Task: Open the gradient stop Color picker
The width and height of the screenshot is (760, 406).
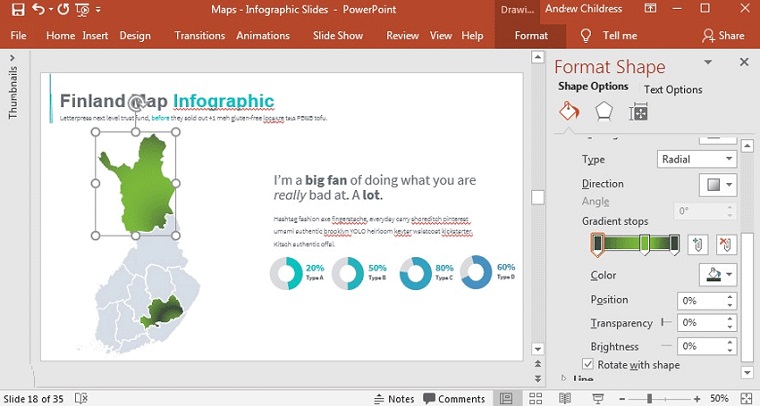Action: coord(716,275)
